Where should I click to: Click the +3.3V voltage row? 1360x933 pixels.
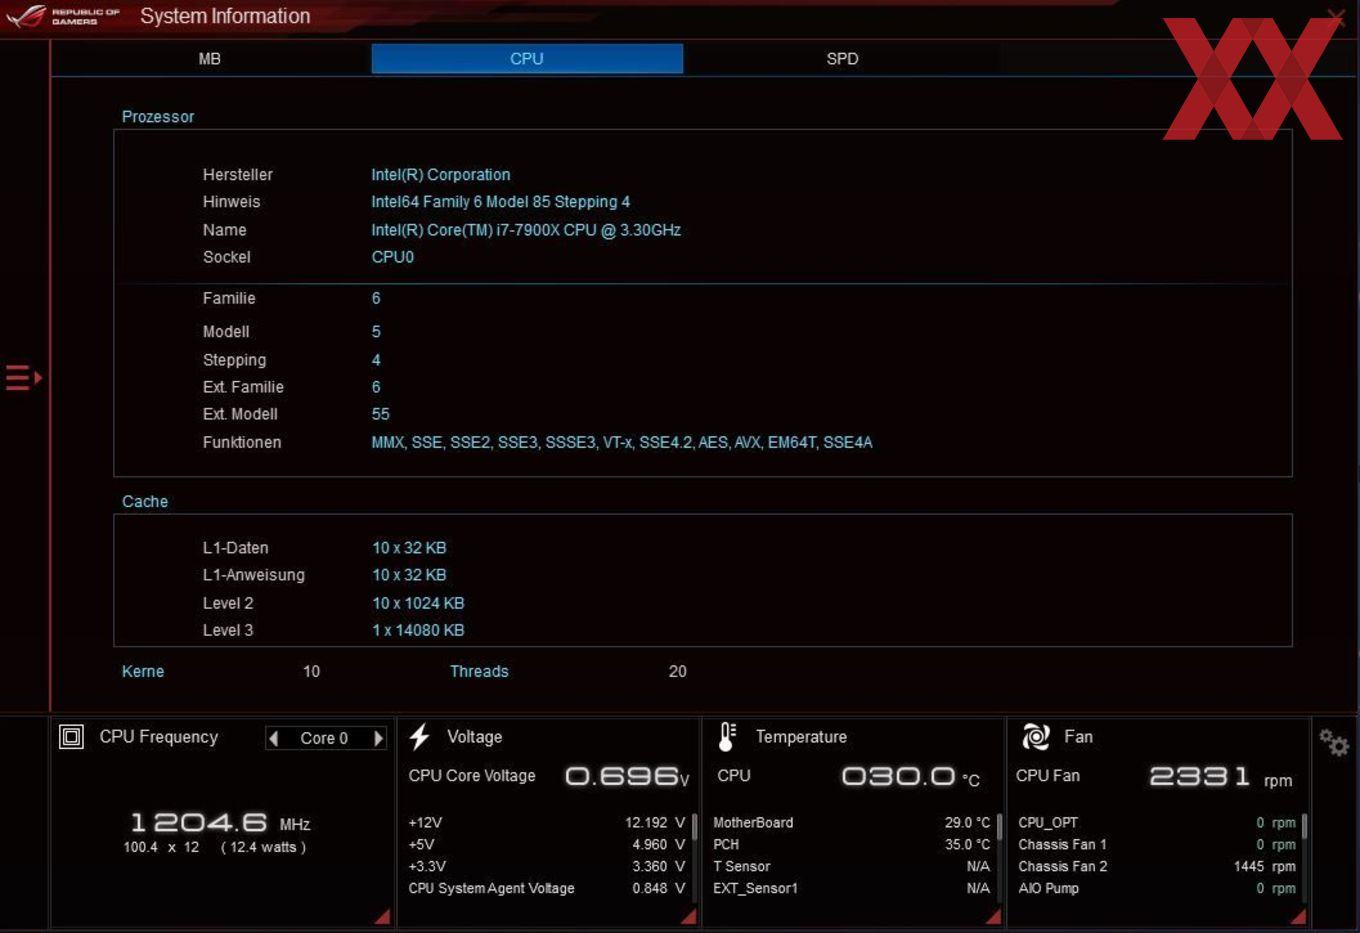[547, 866]
